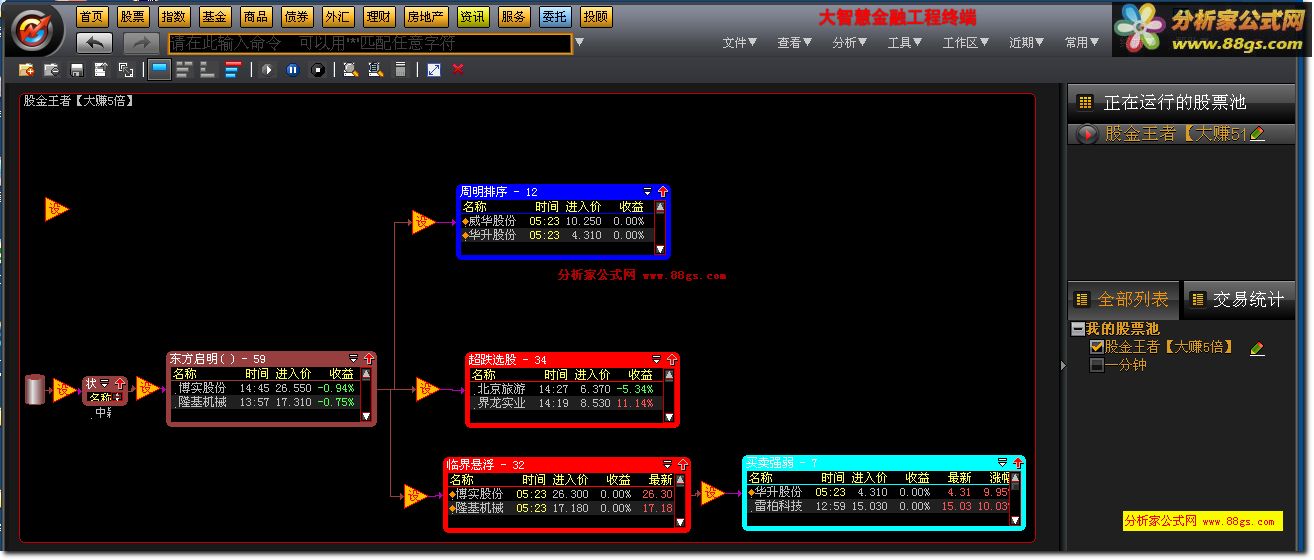Click the up arrow on 东方启明 box

[368, 358]
